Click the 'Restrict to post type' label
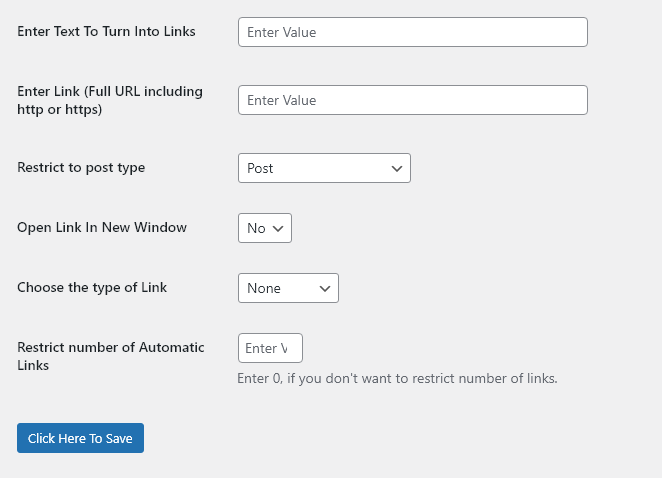Viewport: 662px width, 478px height. (x=81, y=168)
